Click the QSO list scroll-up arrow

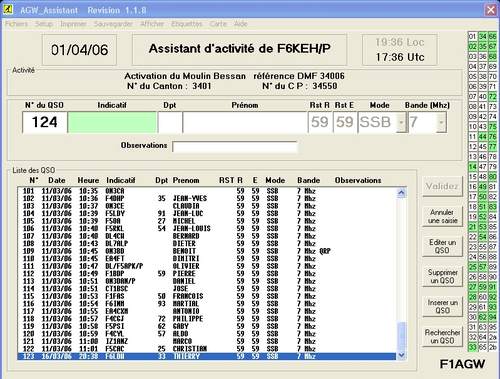click(x=401, y=193)
